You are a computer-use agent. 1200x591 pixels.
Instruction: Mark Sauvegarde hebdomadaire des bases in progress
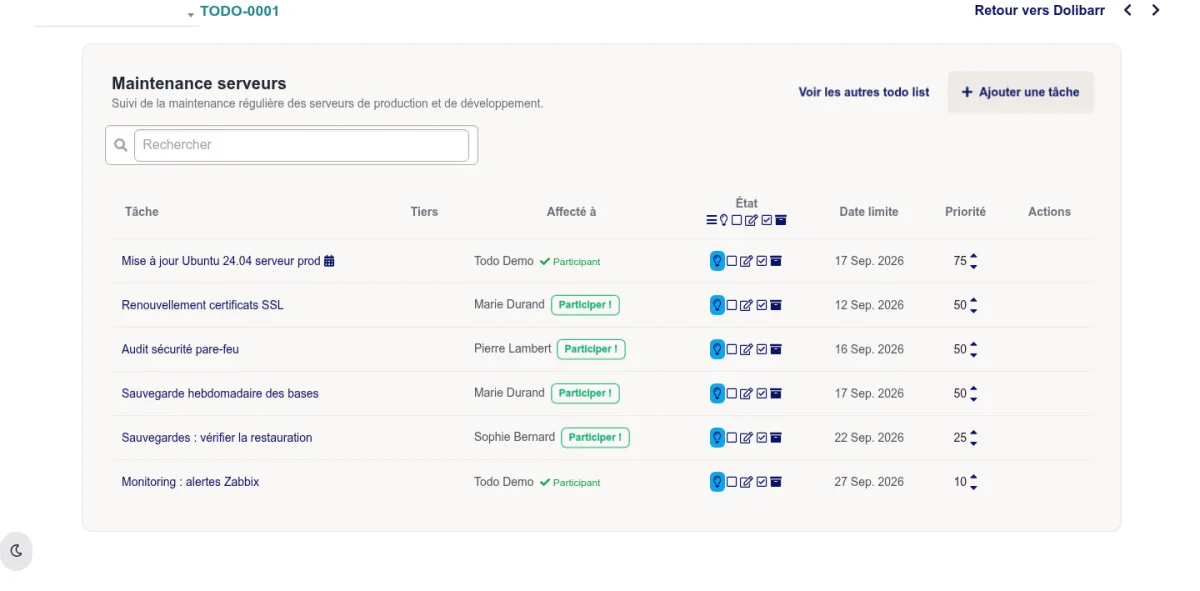746,393
